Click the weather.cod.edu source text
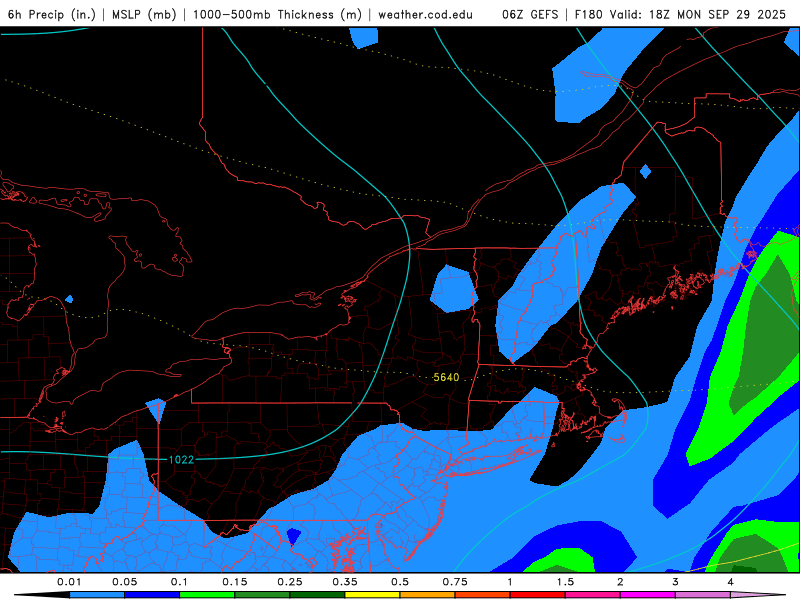 click(x=425, y=14)
